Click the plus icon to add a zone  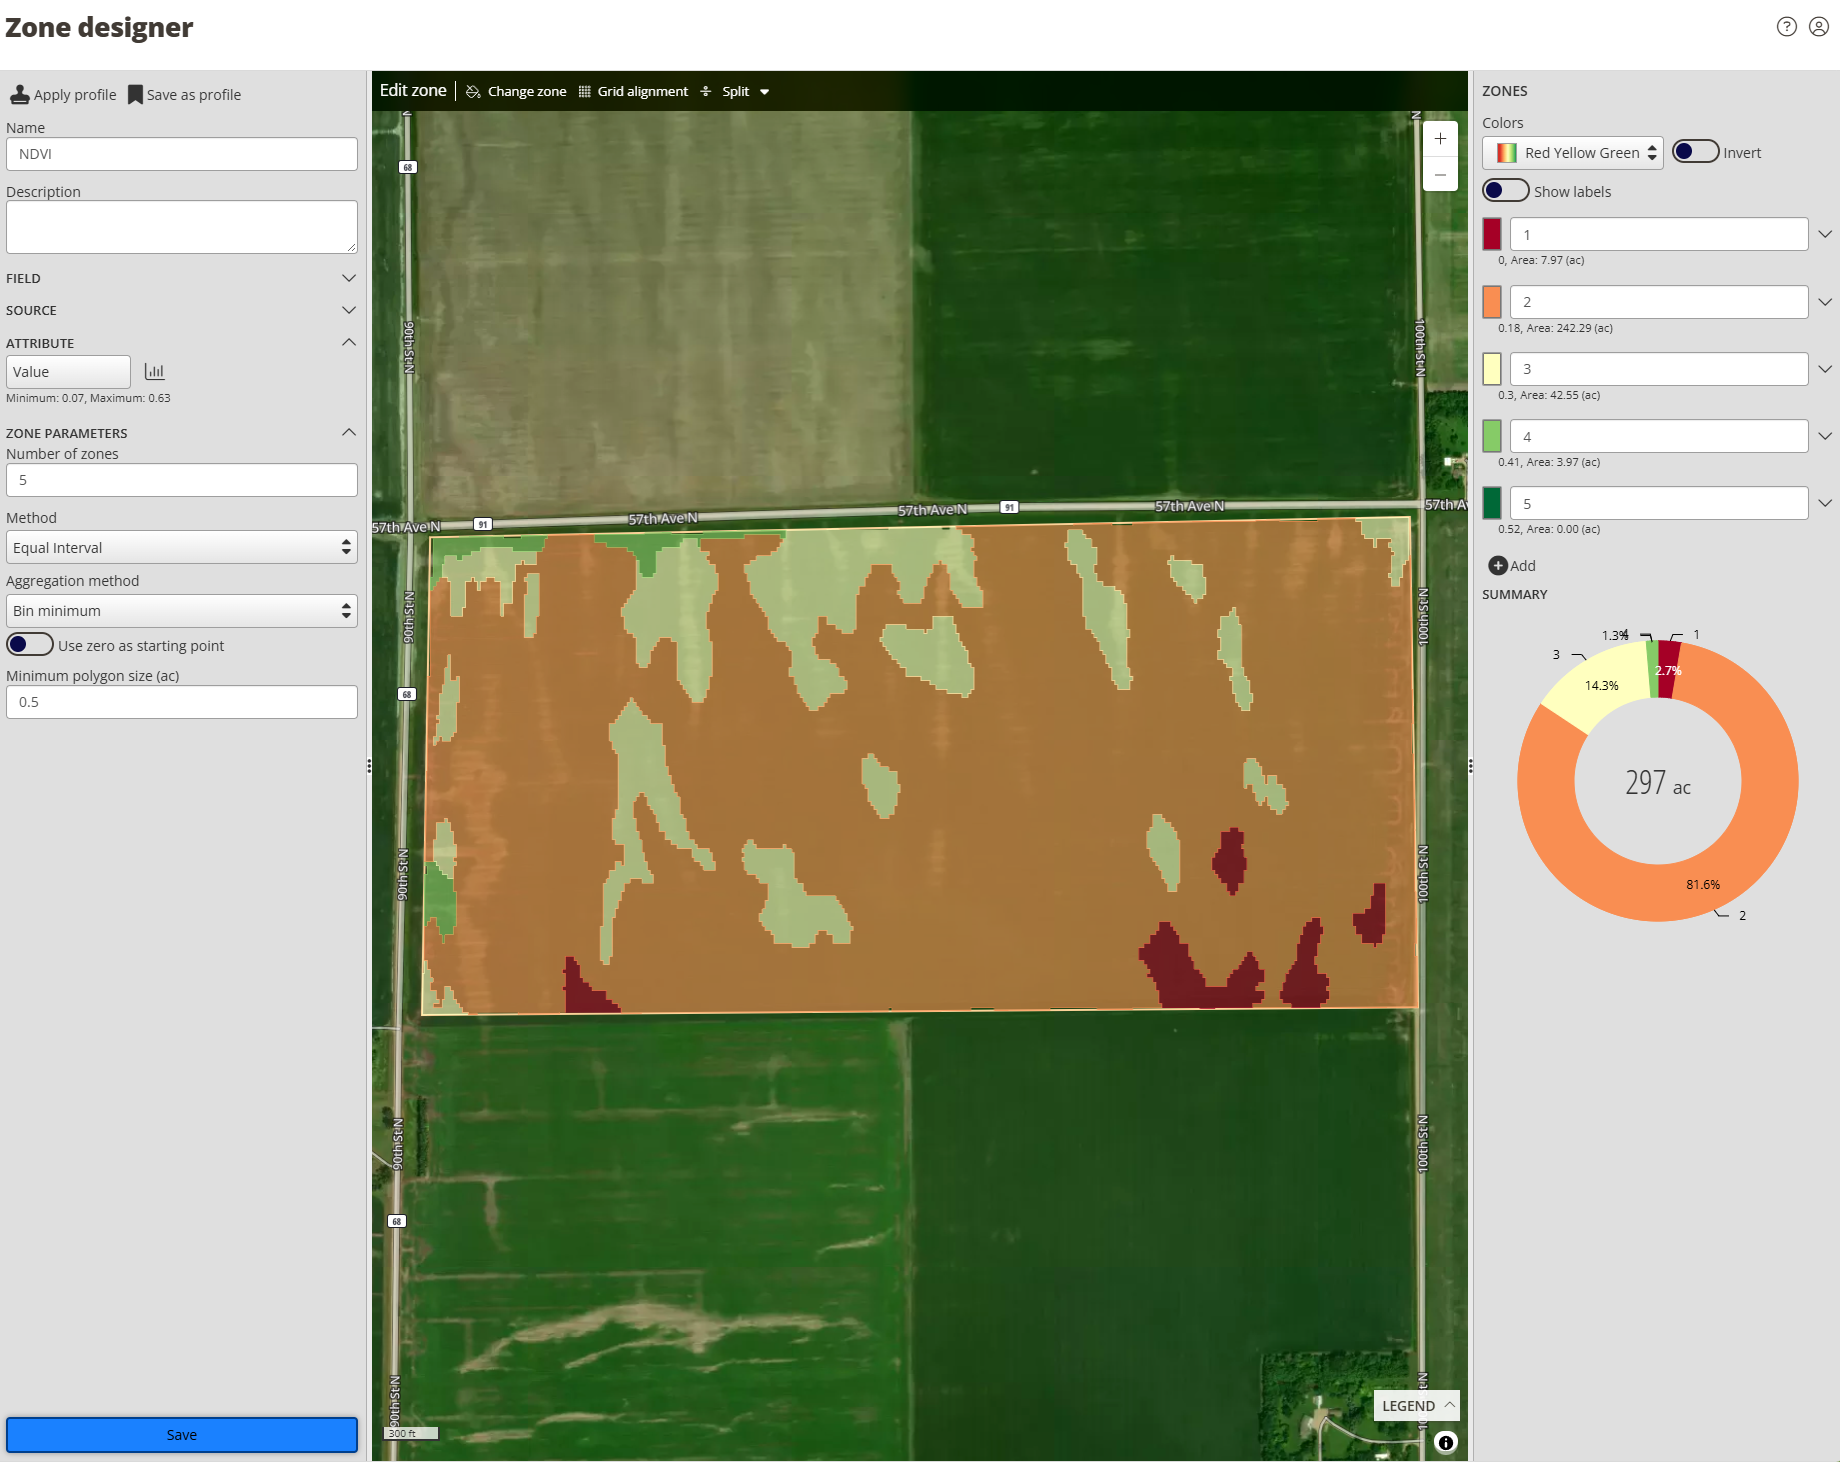[x=1498, y=566]
